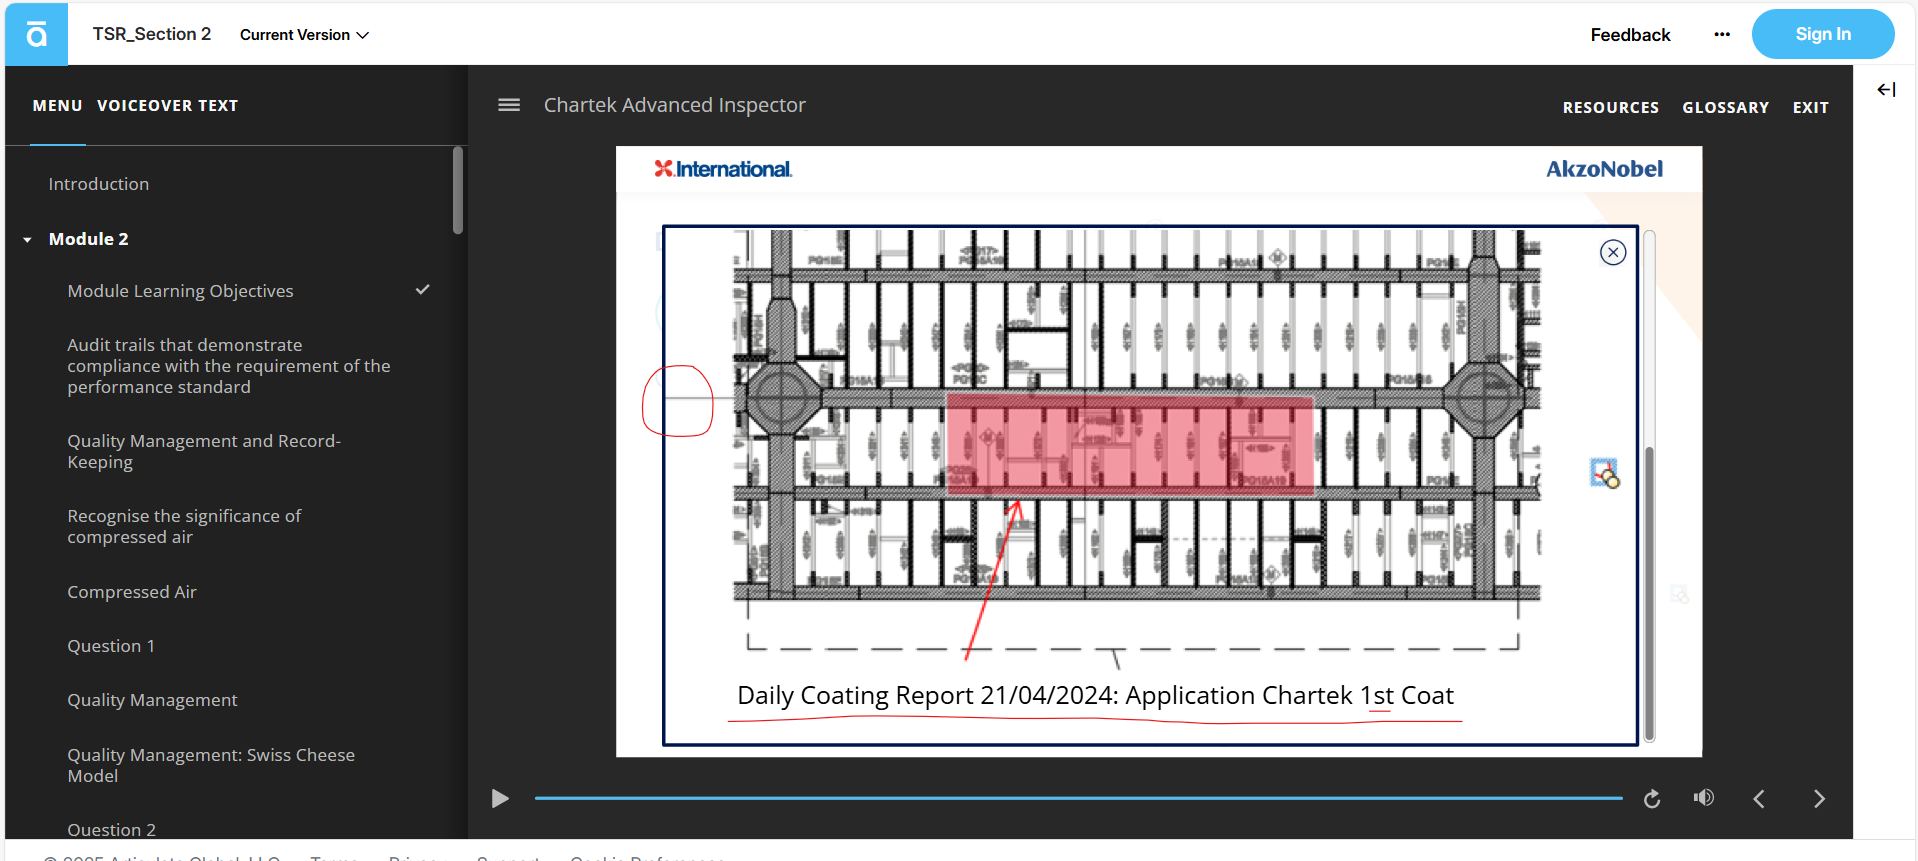
Task: Click the playback seekbar
Action: pos(1078,798)
